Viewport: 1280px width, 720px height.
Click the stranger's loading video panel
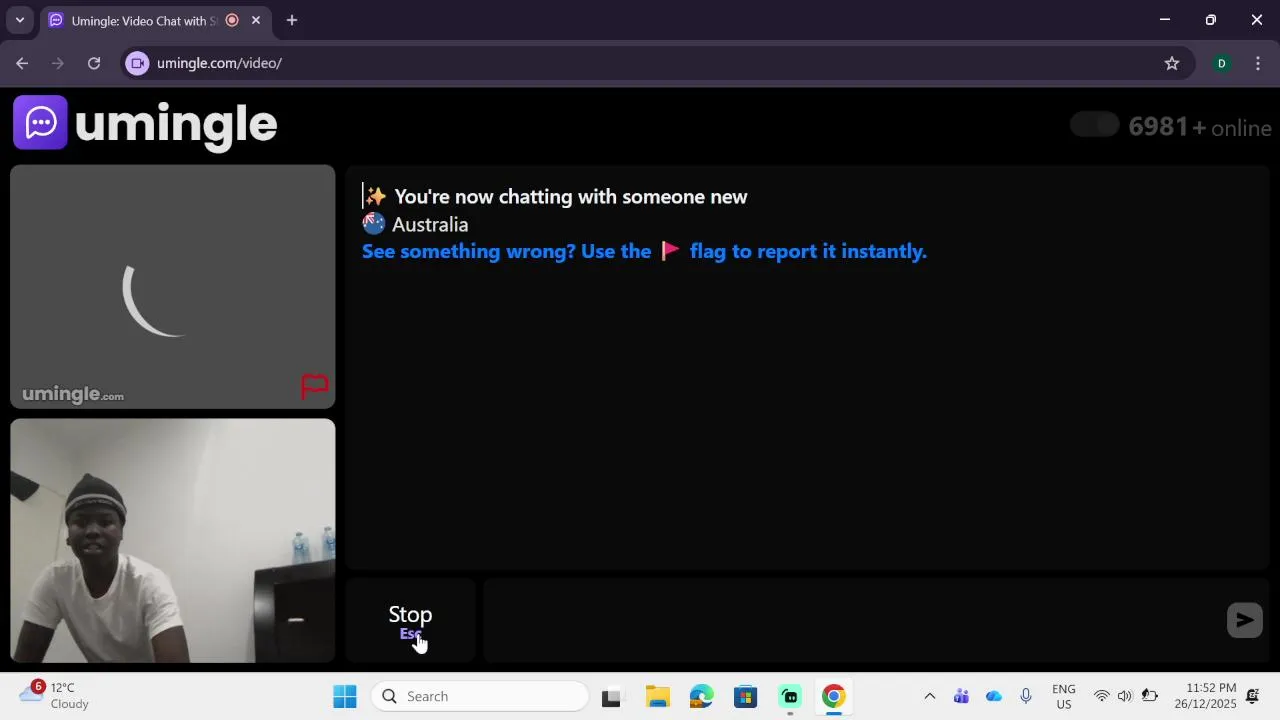(173, 287)
